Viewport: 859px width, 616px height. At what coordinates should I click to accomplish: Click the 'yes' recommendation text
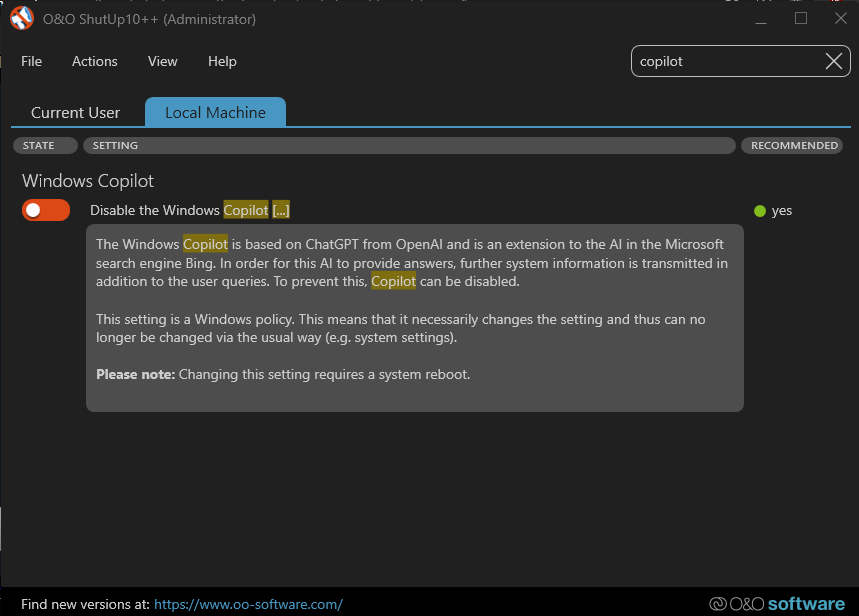coord(782,211)
